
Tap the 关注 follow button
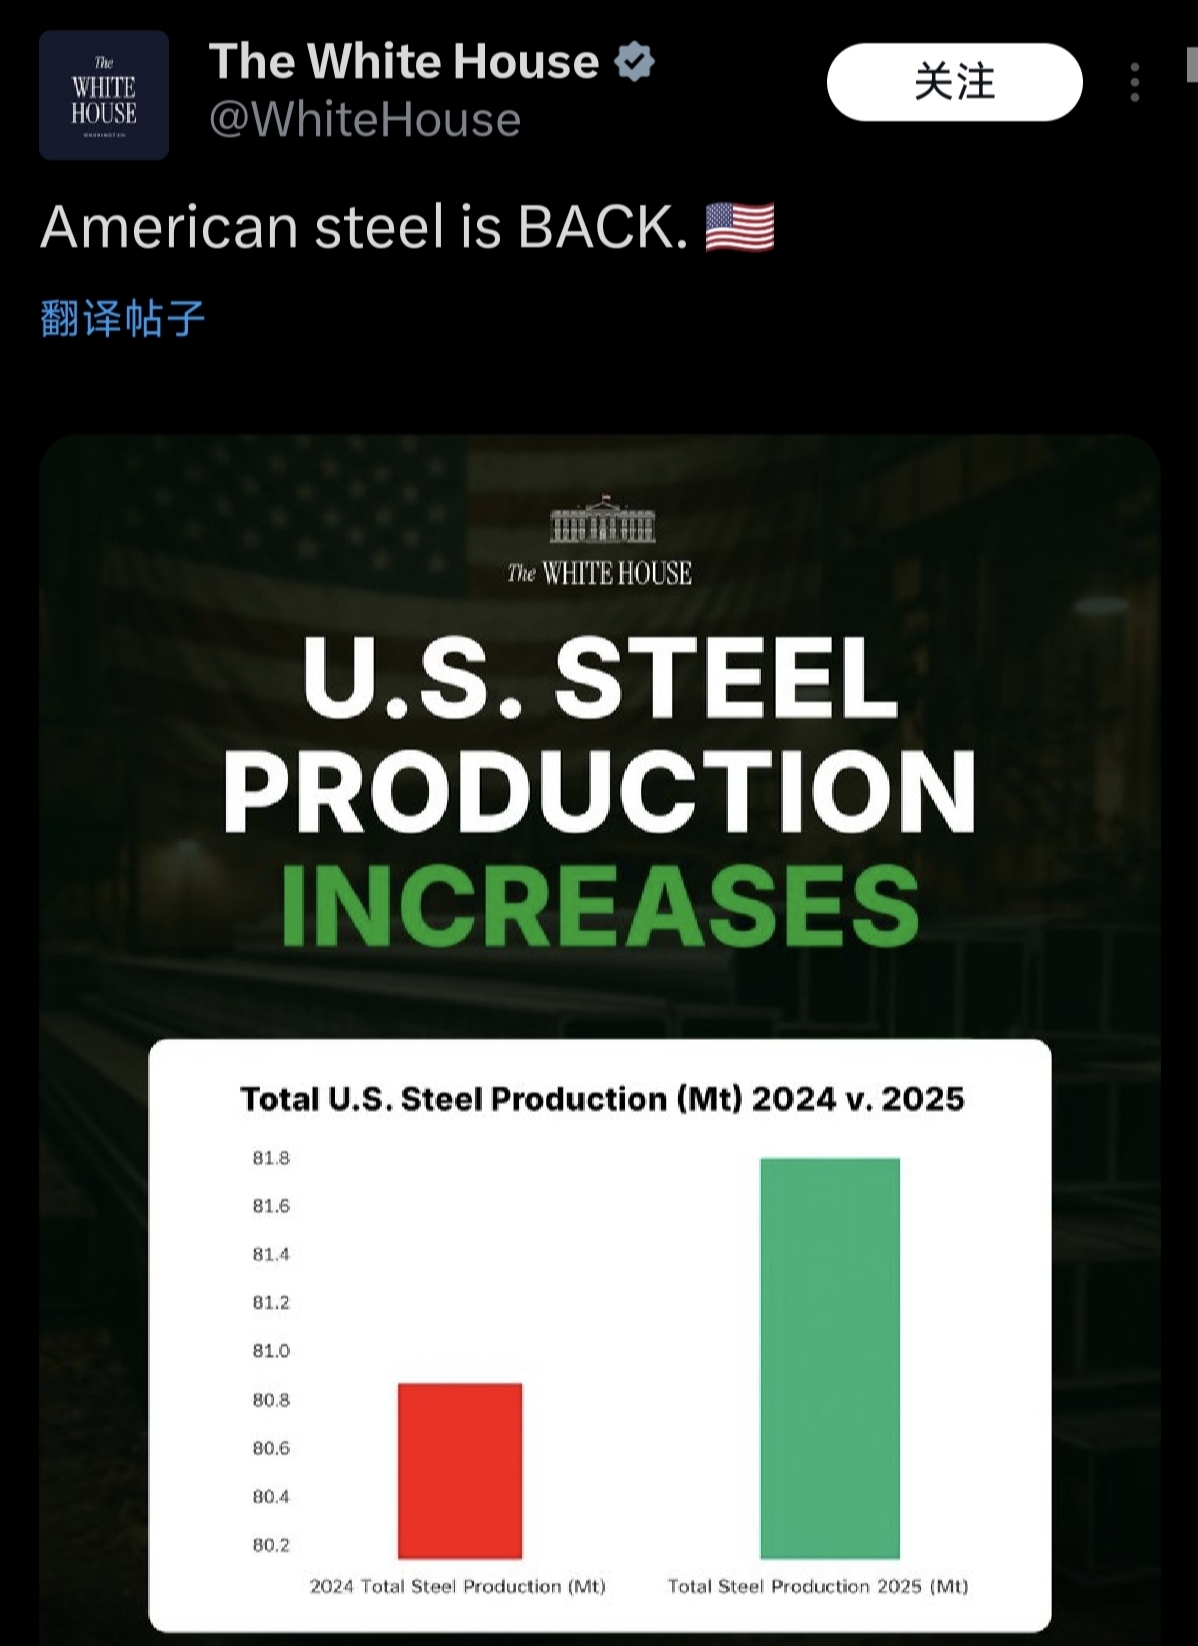tap(954, 82)
